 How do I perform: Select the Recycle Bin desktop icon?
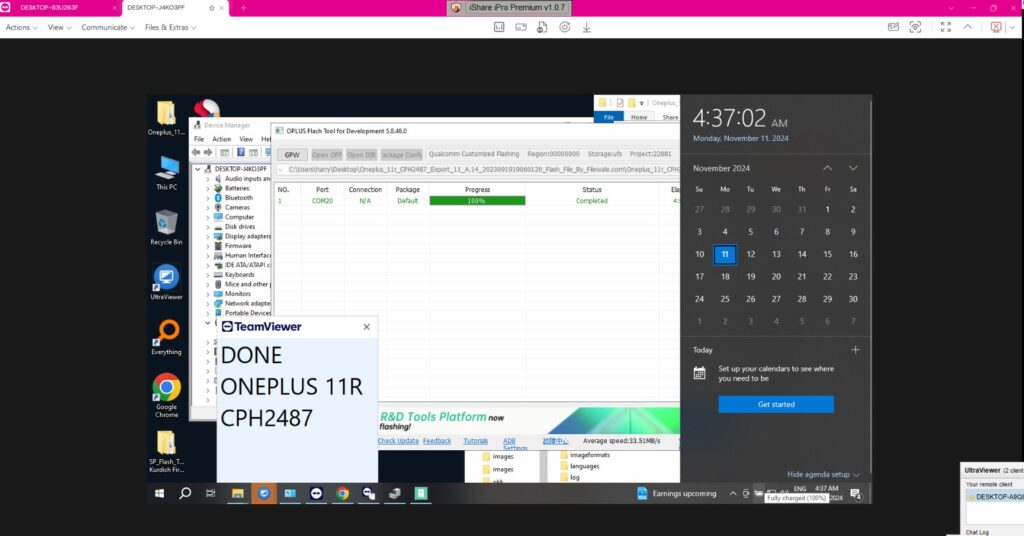[x=166, y=227]
